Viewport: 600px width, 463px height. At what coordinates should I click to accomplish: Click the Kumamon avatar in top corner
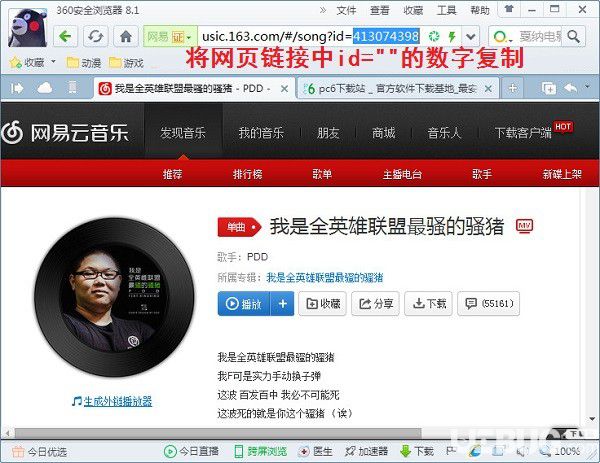tap(28, 27)
